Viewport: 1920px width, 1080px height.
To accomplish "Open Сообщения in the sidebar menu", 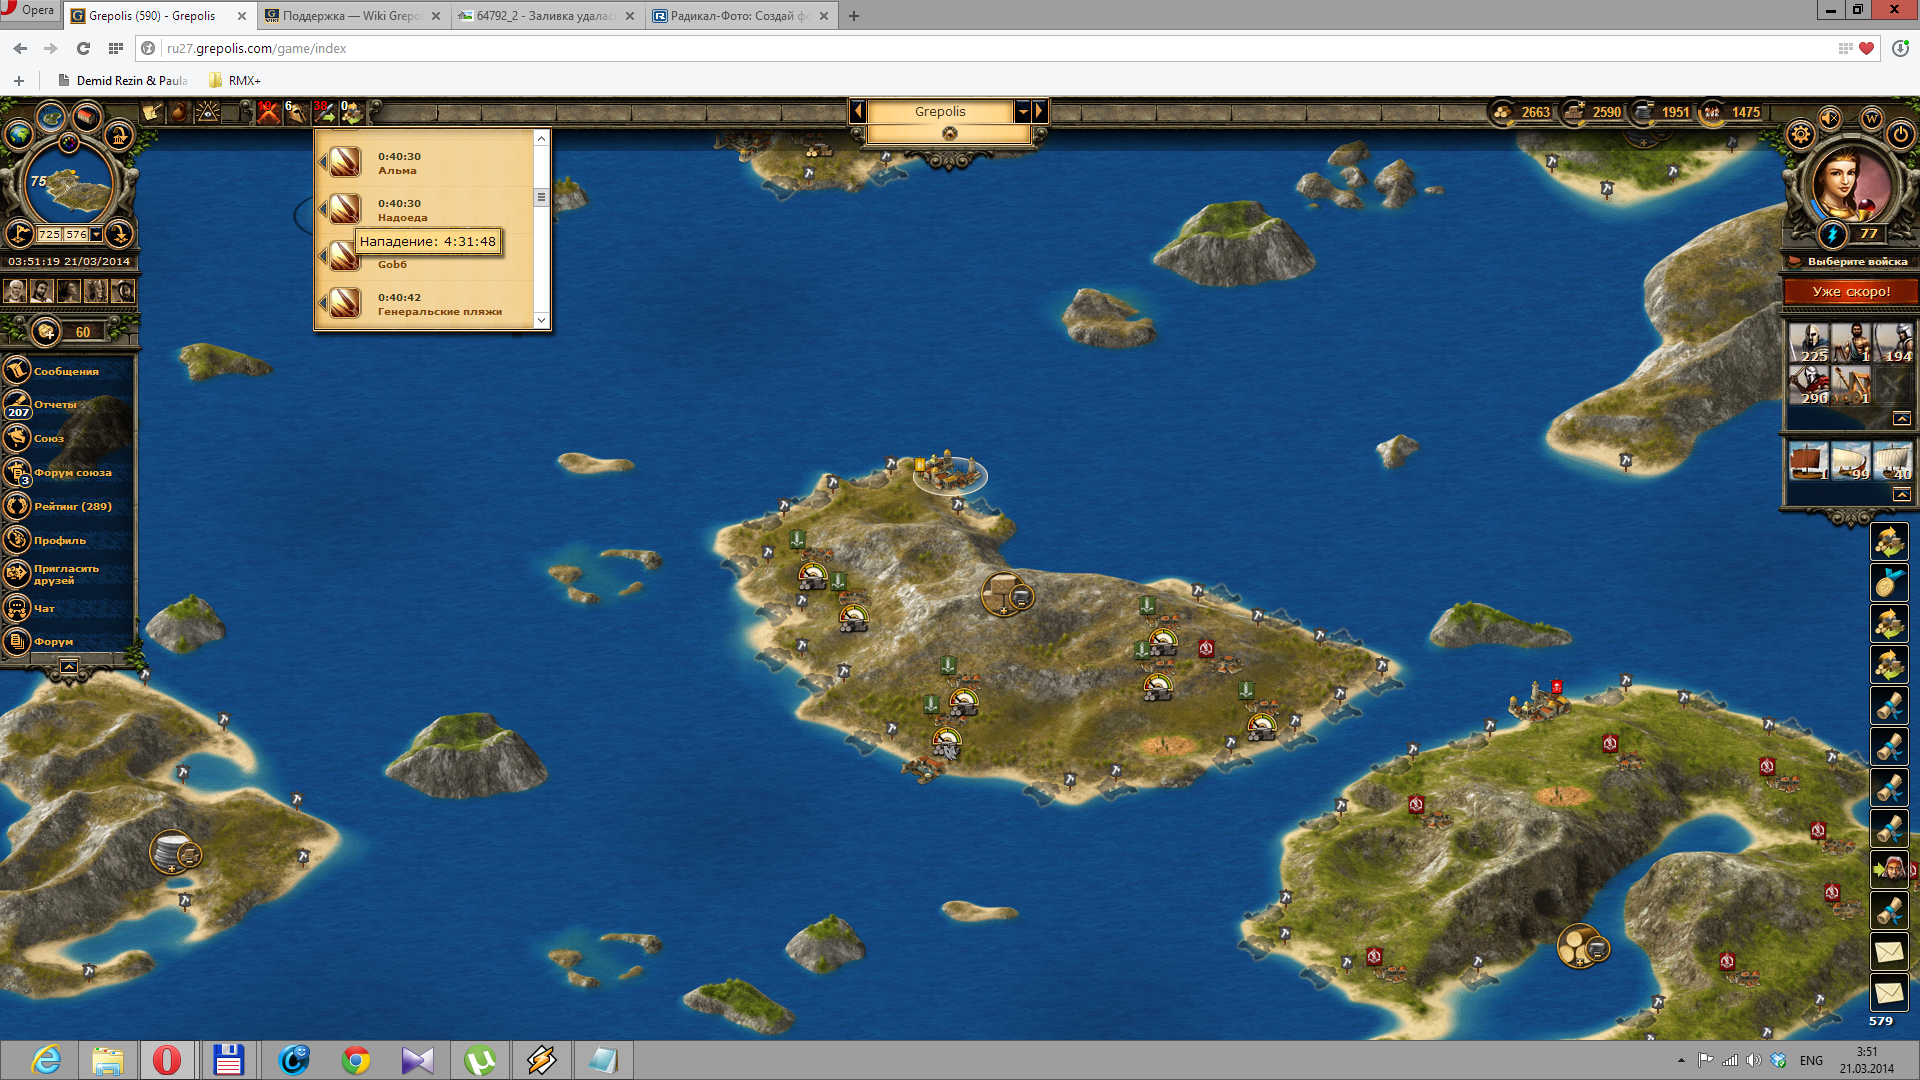I will pyautogui.click(x=66, y=371).
